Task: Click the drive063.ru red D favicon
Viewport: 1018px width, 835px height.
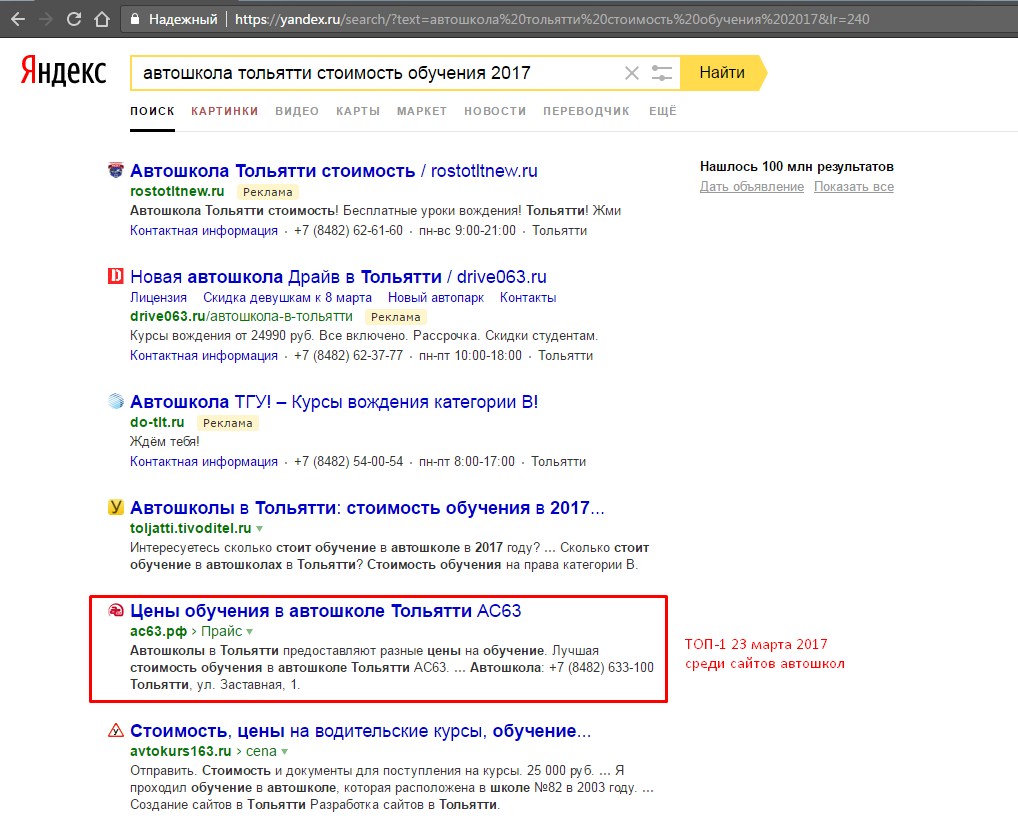Action: coord(116,276)
